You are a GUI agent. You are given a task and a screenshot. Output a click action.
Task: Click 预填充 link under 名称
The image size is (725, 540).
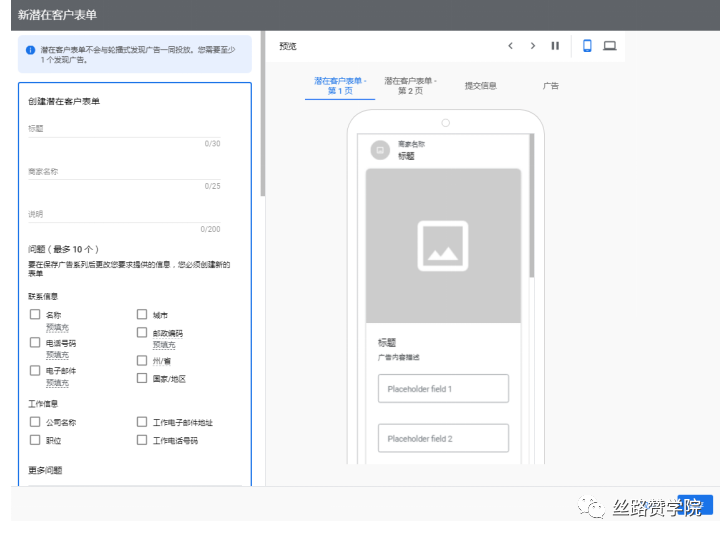(57, 328)
